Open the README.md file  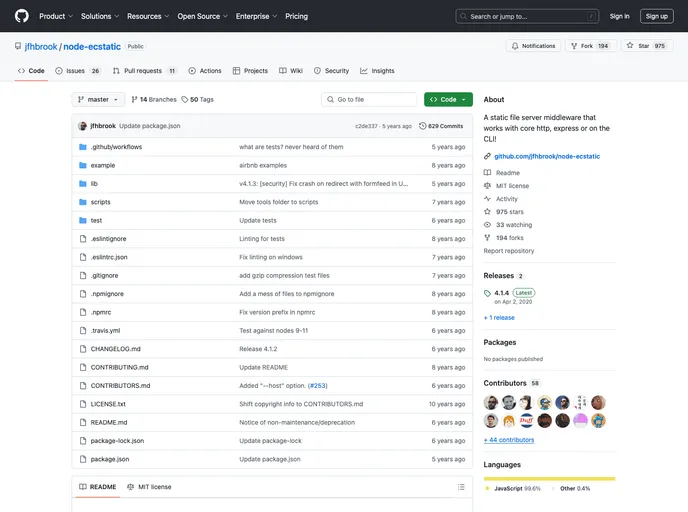coord(109,422)
